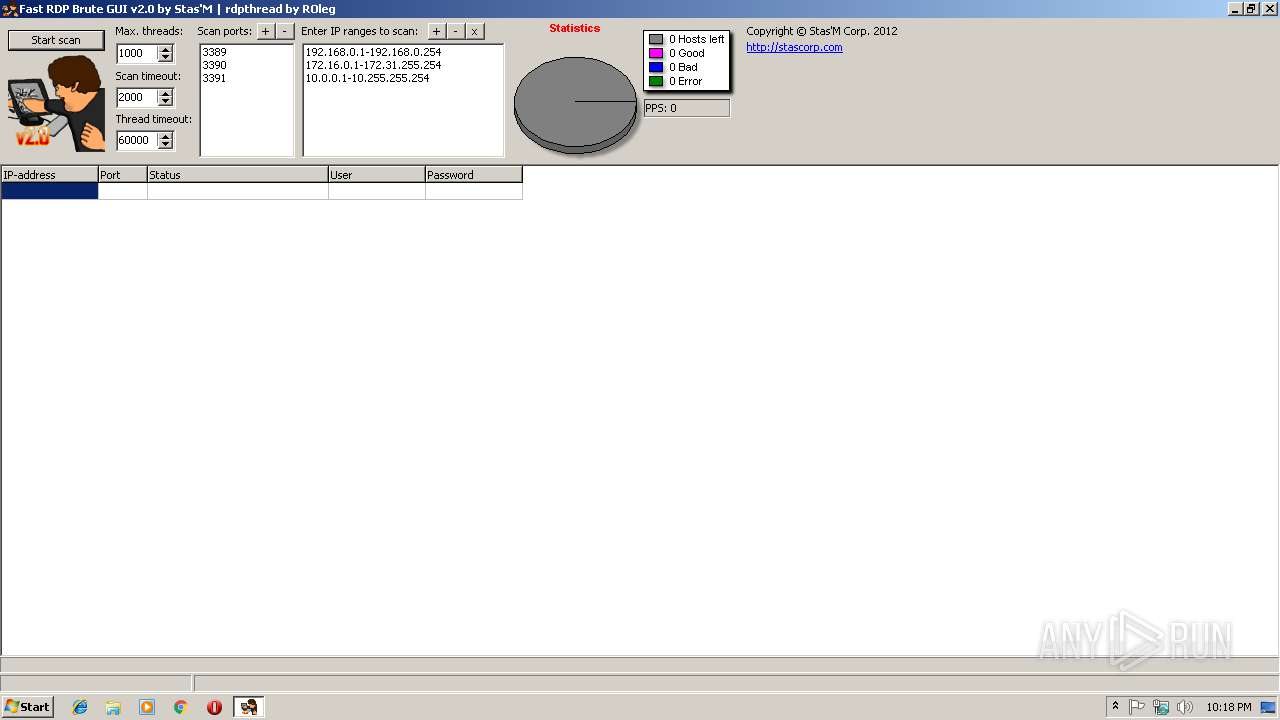
Task: Click the green Error legend swatch
Action: (656, 81)
